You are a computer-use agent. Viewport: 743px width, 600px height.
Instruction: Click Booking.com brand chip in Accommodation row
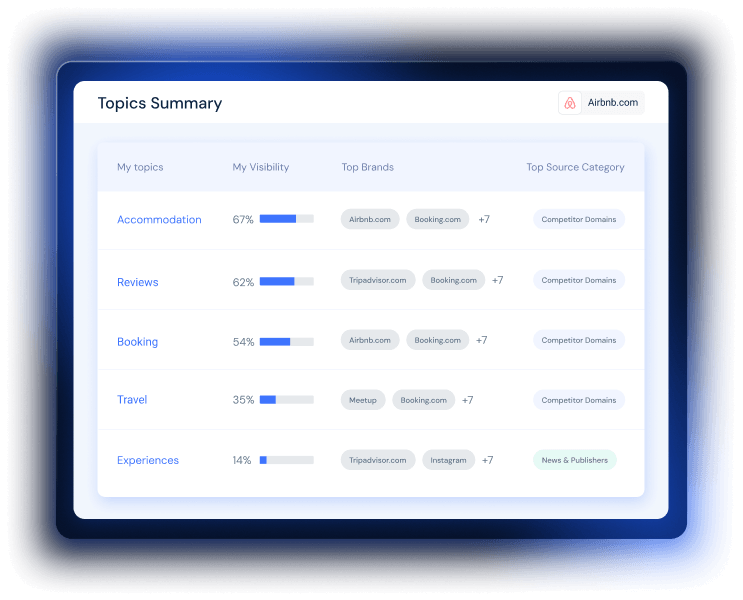(x=437, y=219)
